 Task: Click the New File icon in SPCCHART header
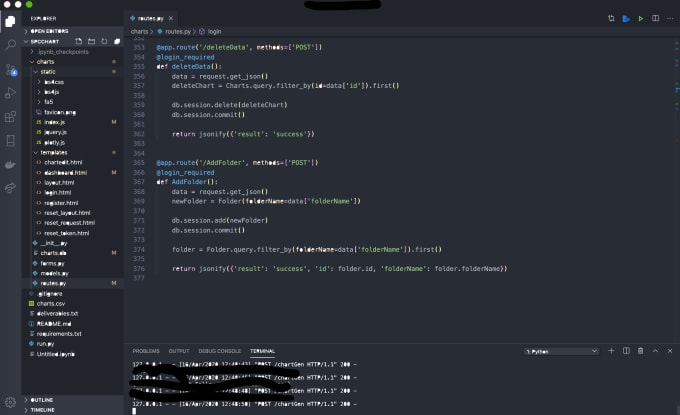click(78, 41)
